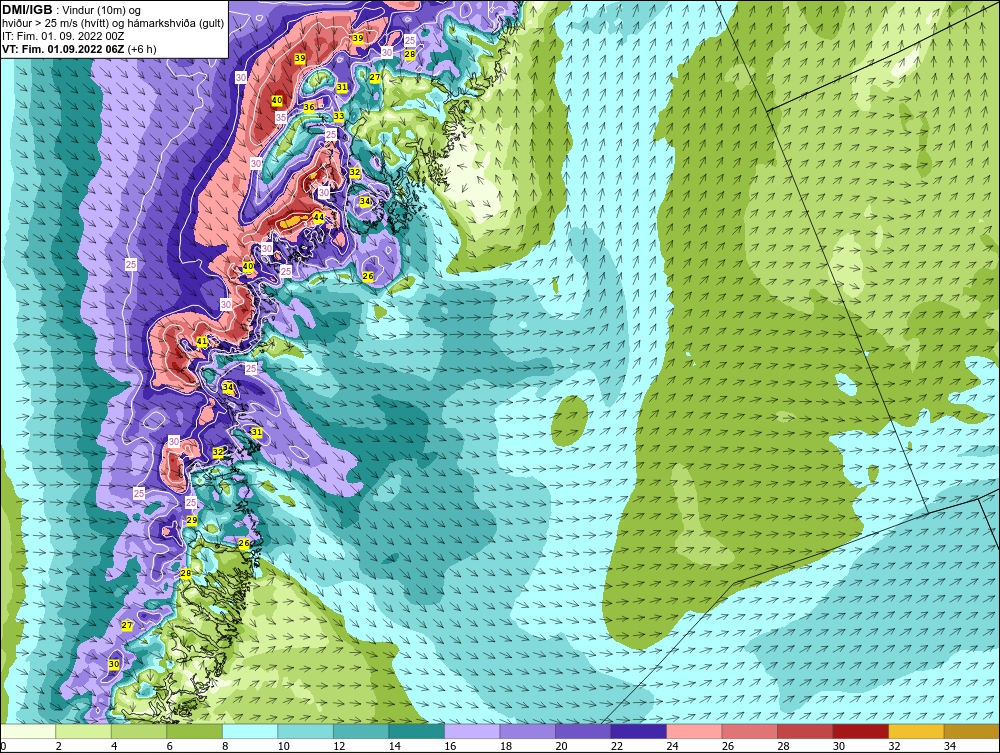Screen dimensions: 1000x753
Task: Select the legend scale value 16
Action: tap(450, 746)
